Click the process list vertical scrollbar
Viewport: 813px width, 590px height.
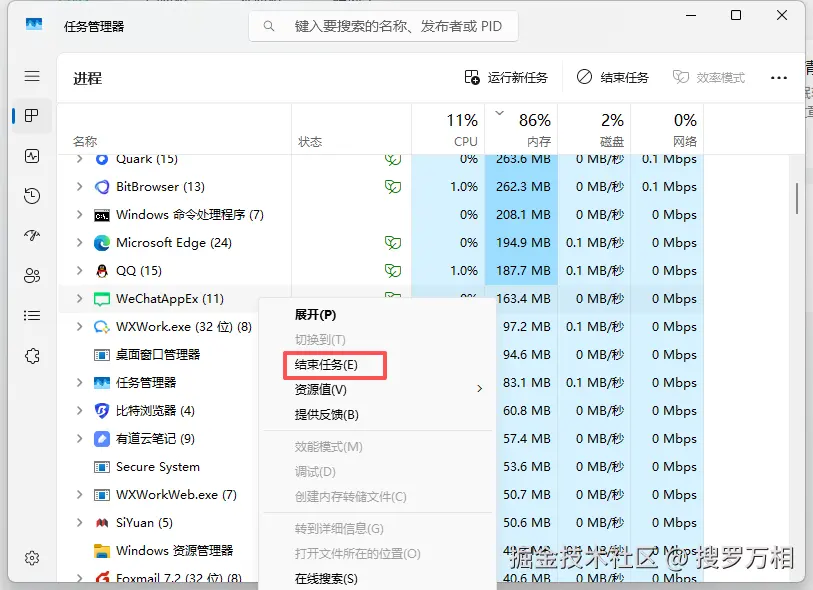point(797,198)
